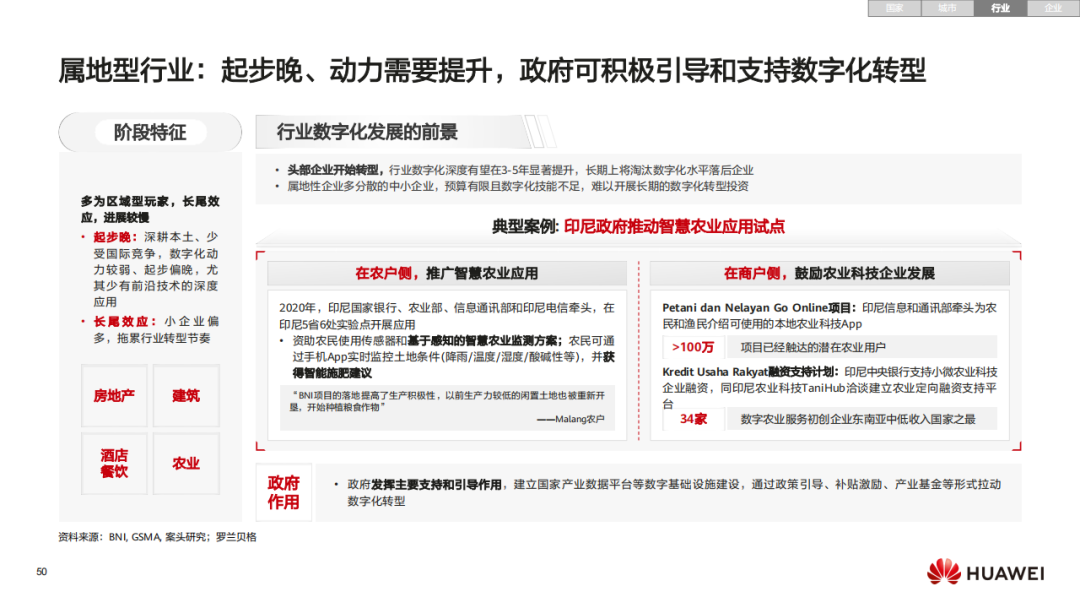Open the 企业 tab
This screenshot has height=608, width=1080.
(1052, 8)
